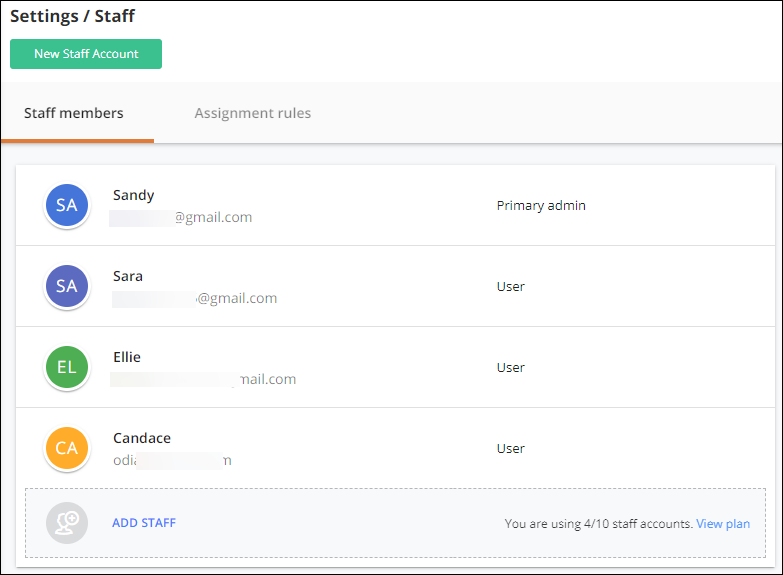This screenshot has width=783, height=575.
Task: Click the name Ellie
Action: [x=127, y=357]
